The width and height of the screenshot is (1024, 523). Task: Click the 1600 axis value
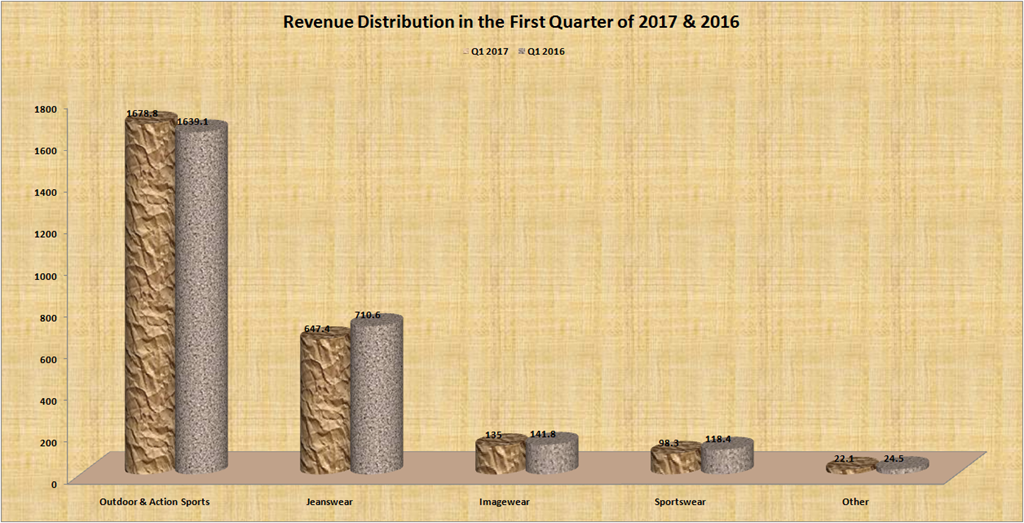pyautogui.click(x=46, y=150)
